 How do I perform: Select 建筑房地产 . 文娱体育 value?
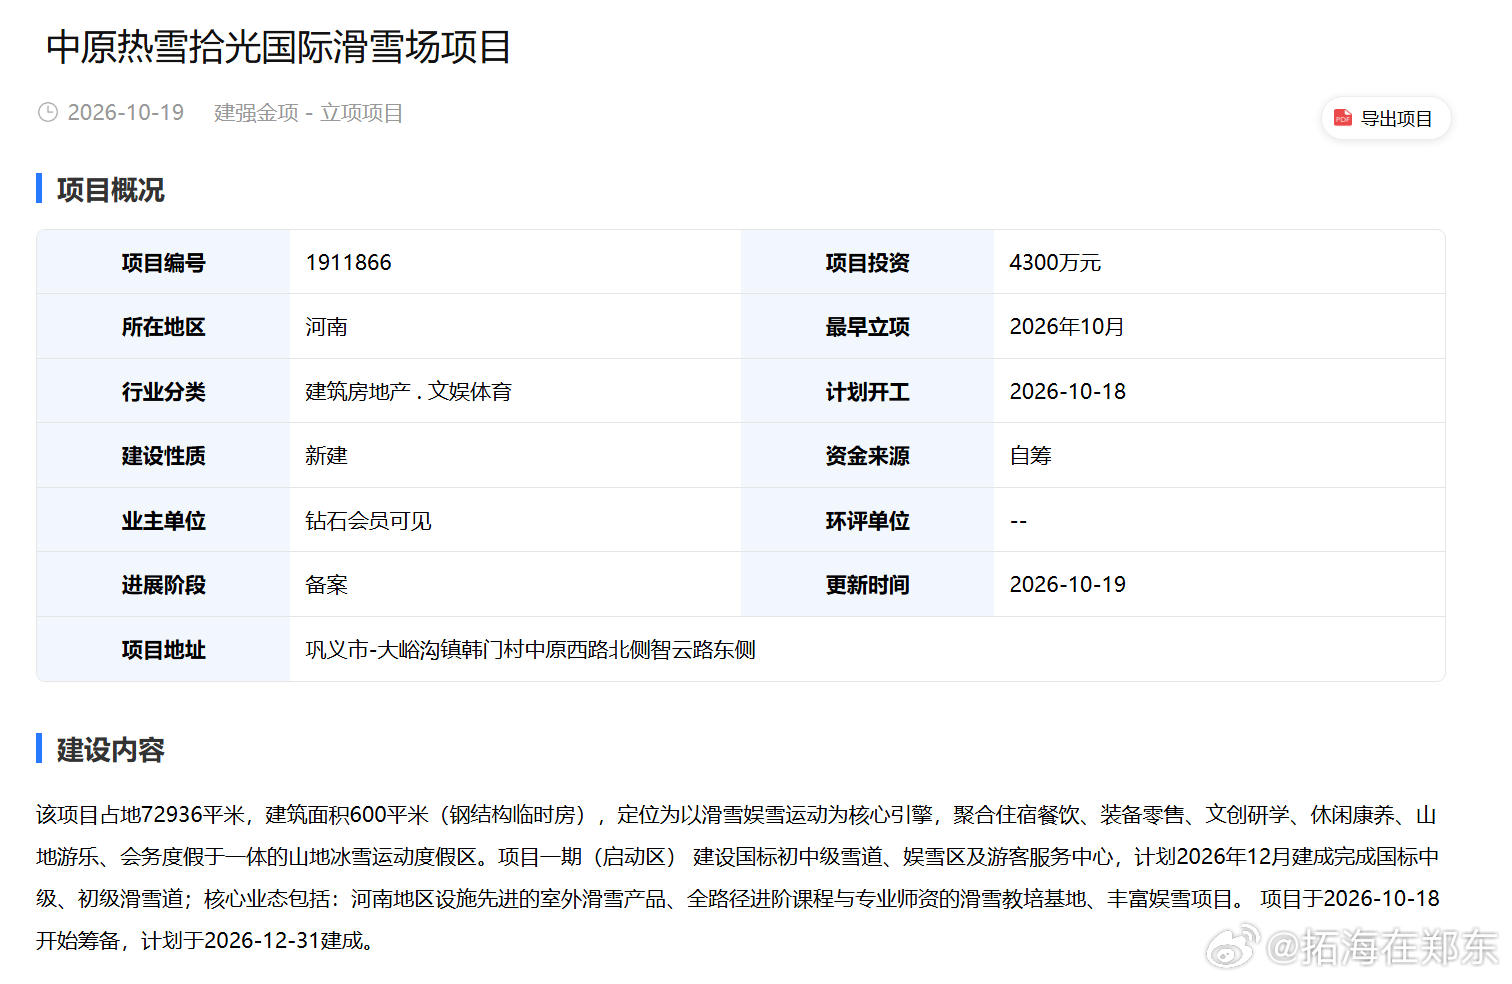point(408,392)
